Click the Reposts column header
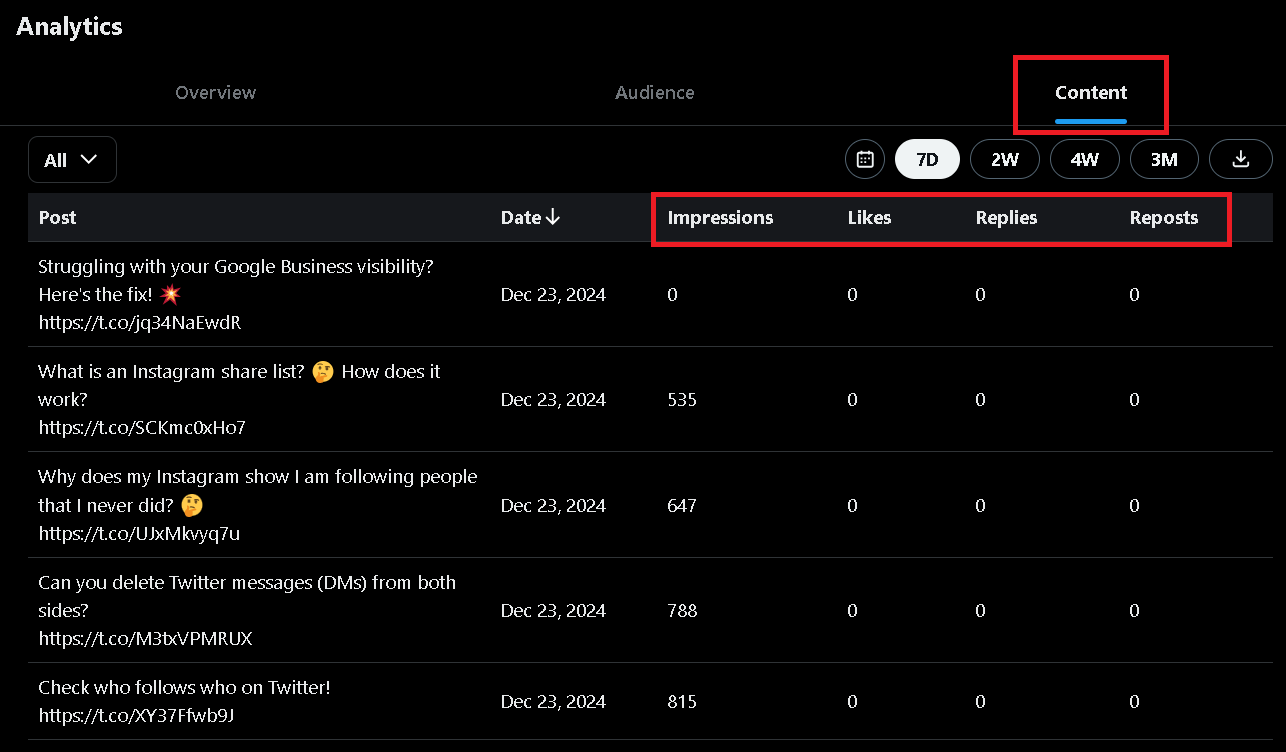The width and height of the screenshot is (1286, 752). pyautogui.click(x=1163, y=217)
